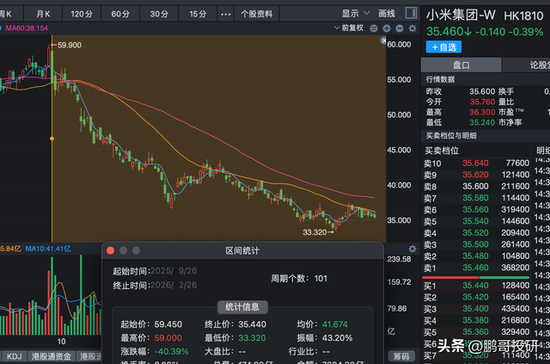Expand the 前复权 adjustment dropdown
The image size is (550, 364).
[x=349, y=28]
